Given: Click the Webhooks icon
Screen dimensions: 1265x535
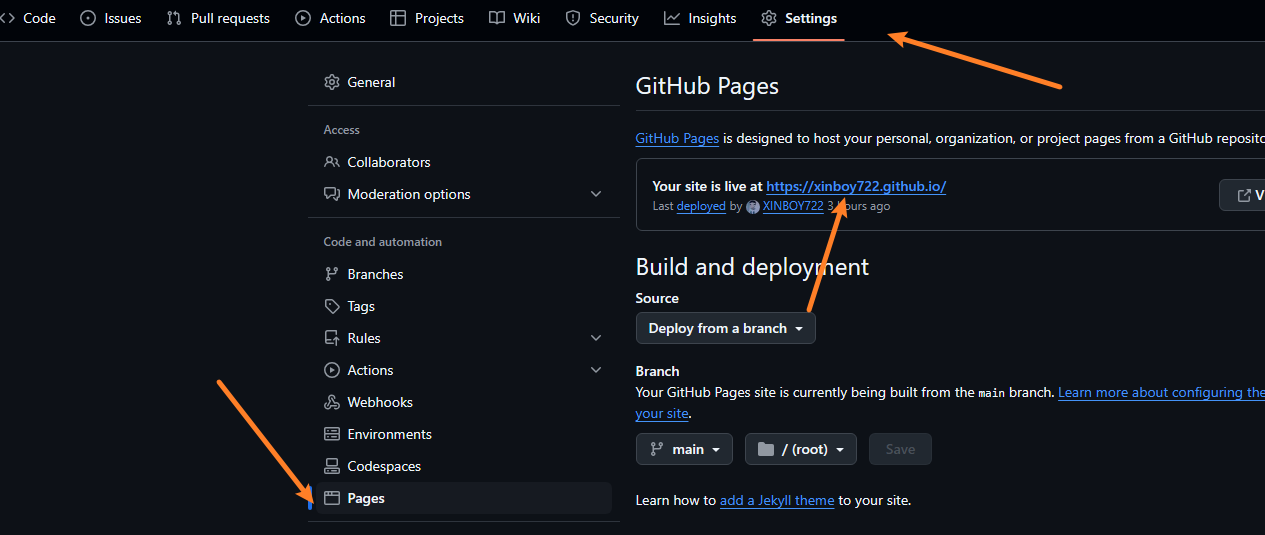Looking at the screenshot, I should pos(332,402).
